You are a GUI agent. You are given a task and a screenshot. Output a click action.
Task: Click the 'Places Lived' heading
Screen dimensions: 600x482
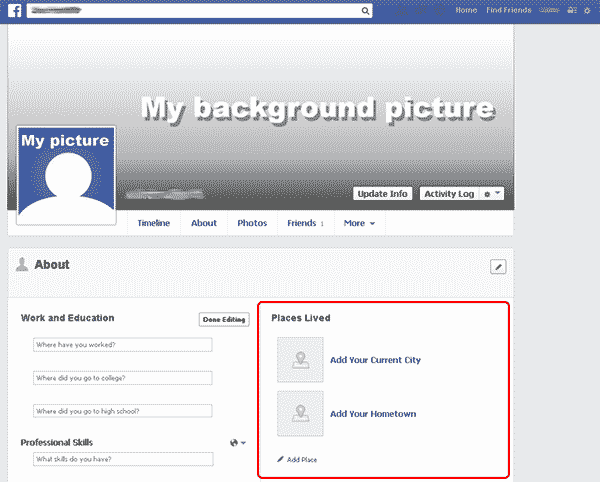click(x=301, y=318)
